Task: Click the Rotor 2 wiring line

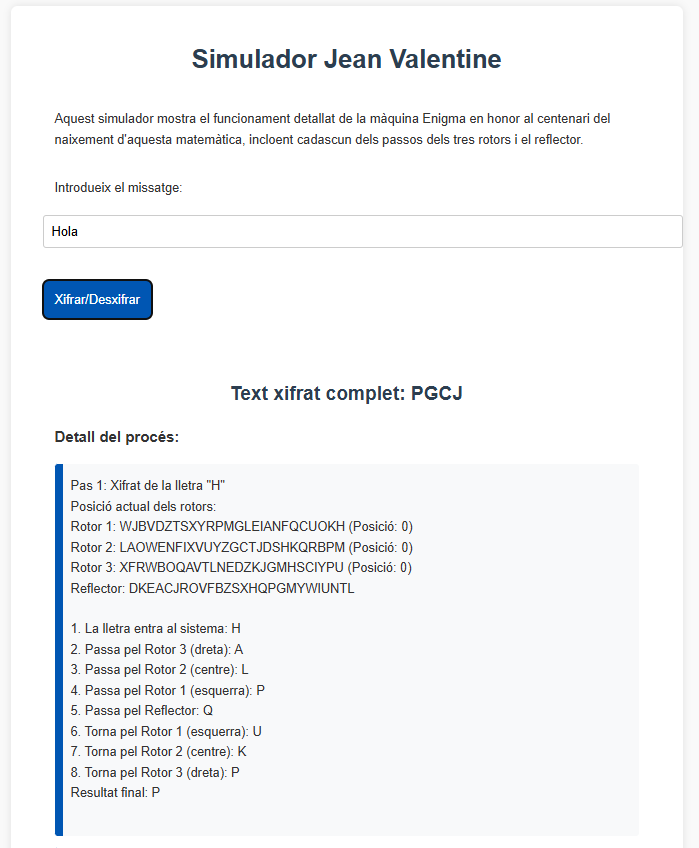Action: point(241,547)
